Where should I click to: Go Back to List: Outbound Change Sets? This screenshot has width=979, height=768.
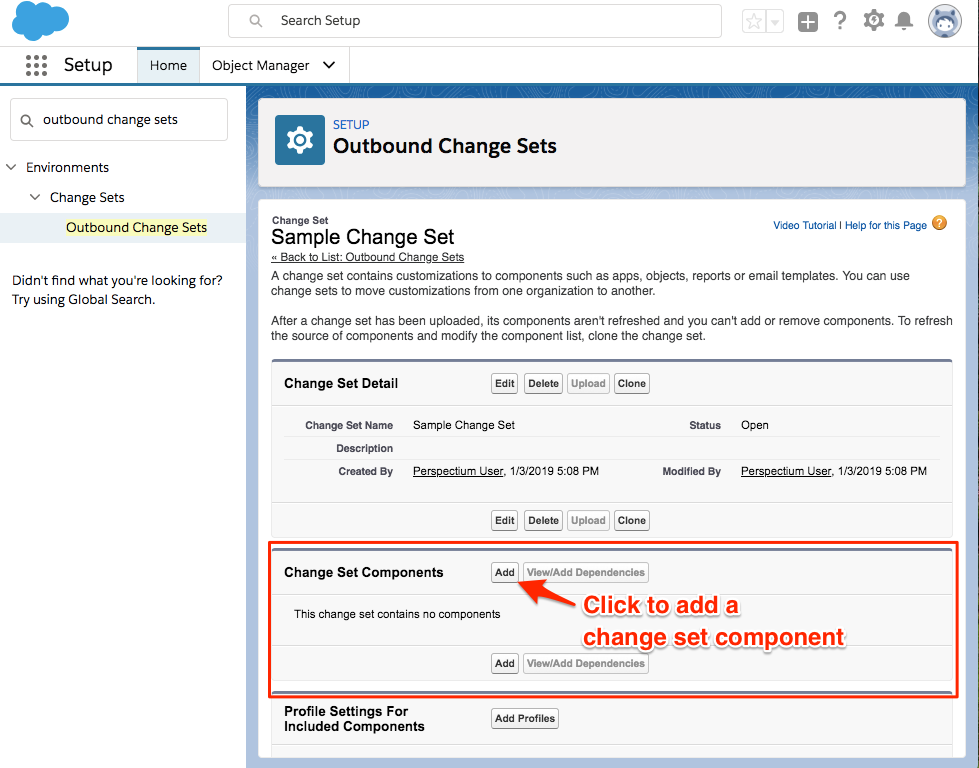(x=368, y=257)
